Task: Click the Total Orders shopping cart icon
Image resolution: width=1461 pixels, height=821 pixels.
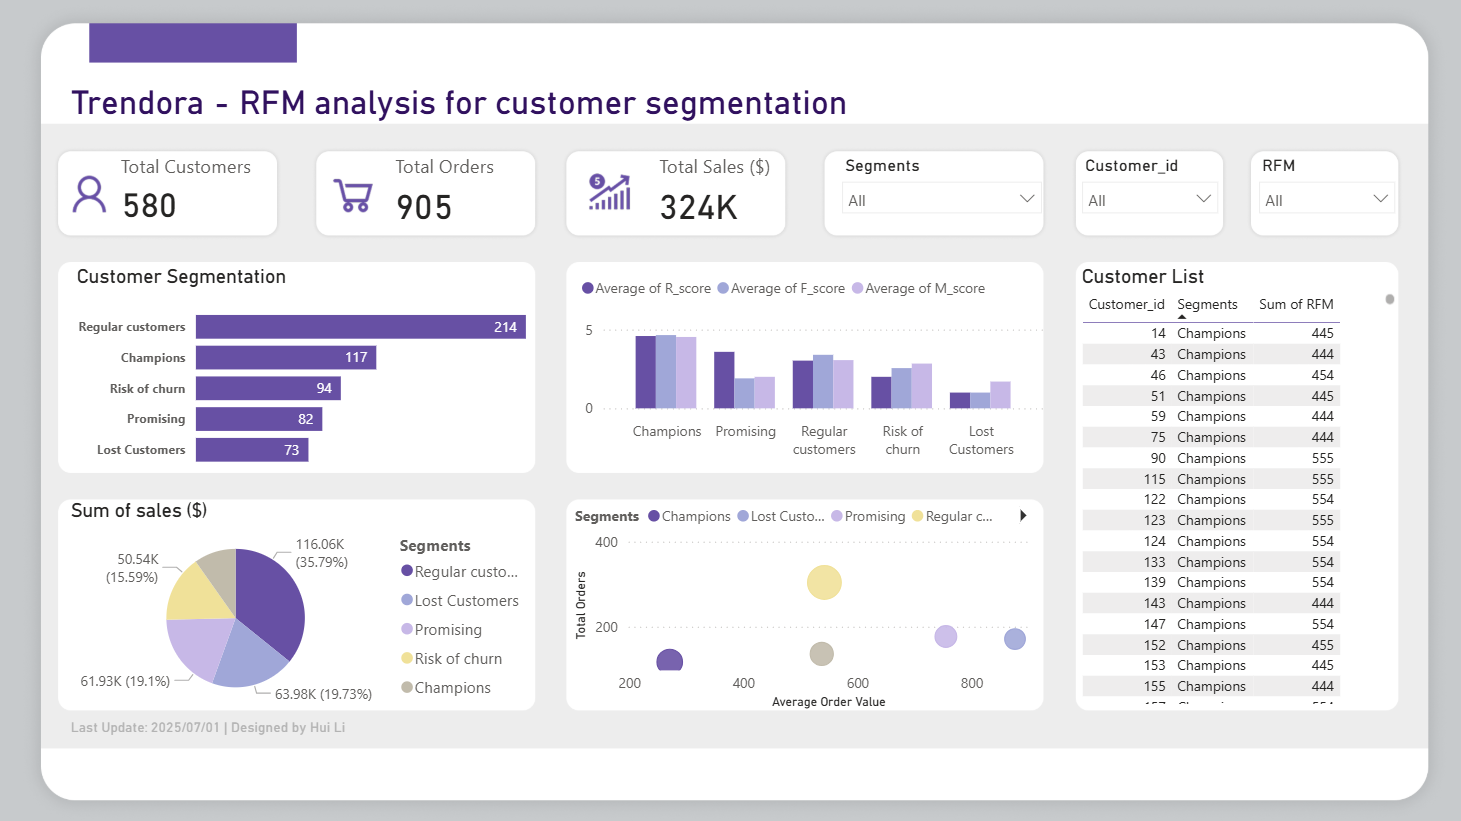Action: (x=353, y=196)
